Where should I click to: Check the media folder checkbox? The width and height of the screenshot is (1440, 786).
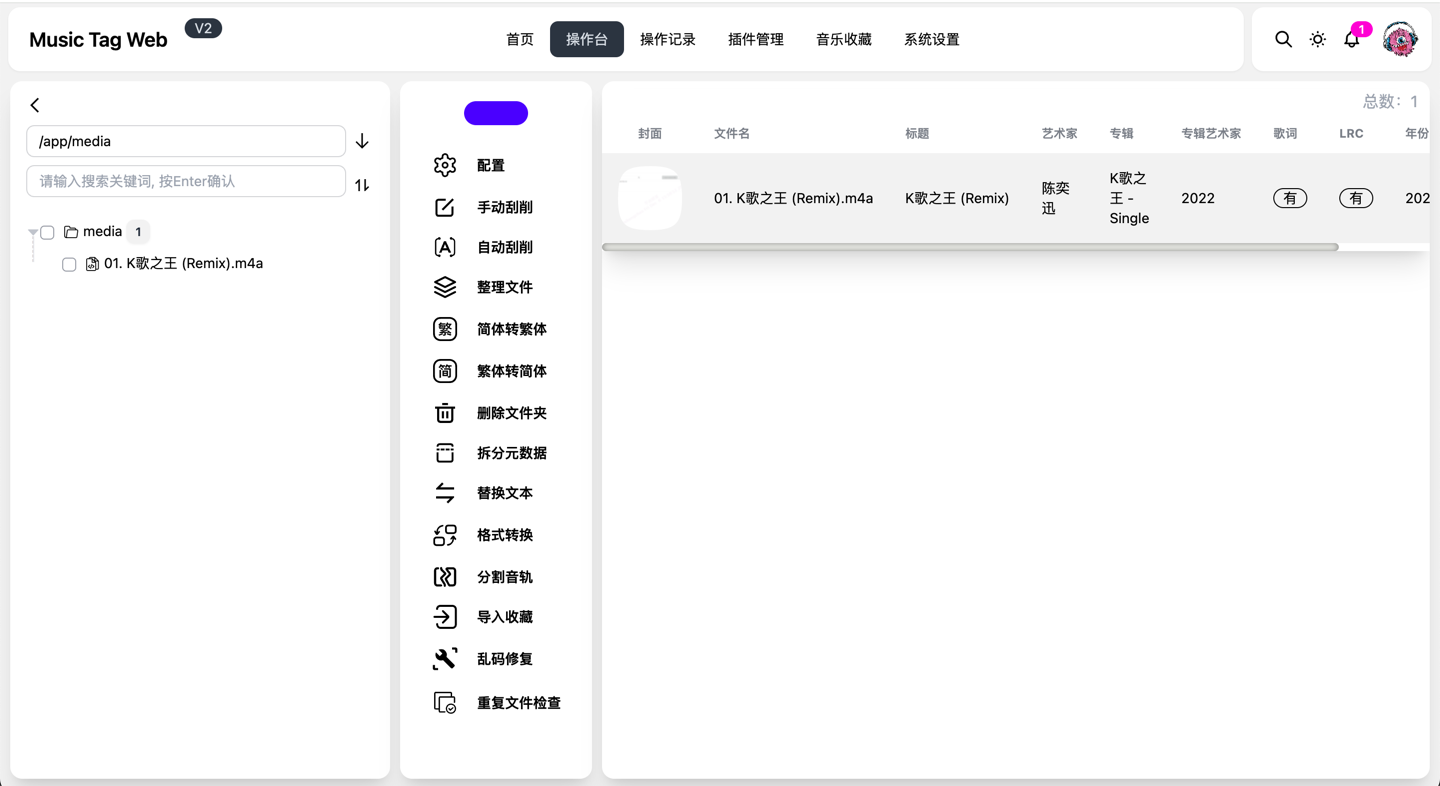tap(47, 231)
